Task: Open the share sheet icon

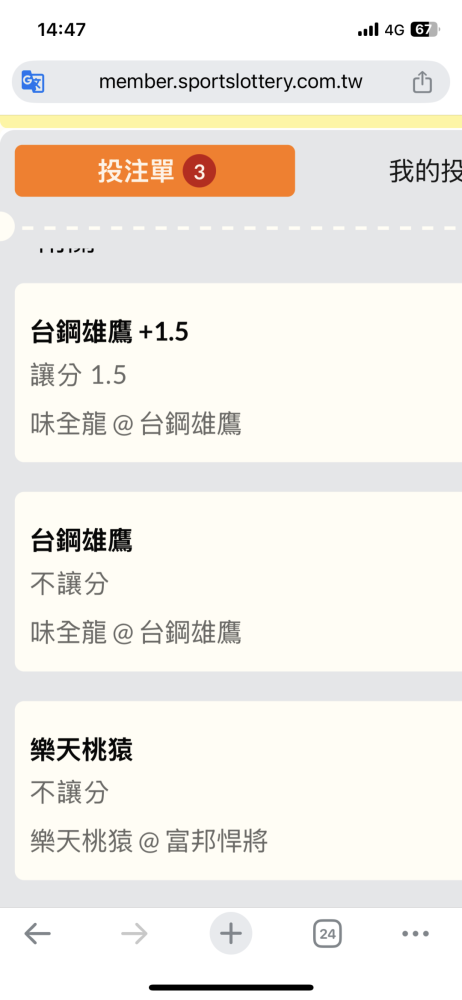Action: point(422,82)
